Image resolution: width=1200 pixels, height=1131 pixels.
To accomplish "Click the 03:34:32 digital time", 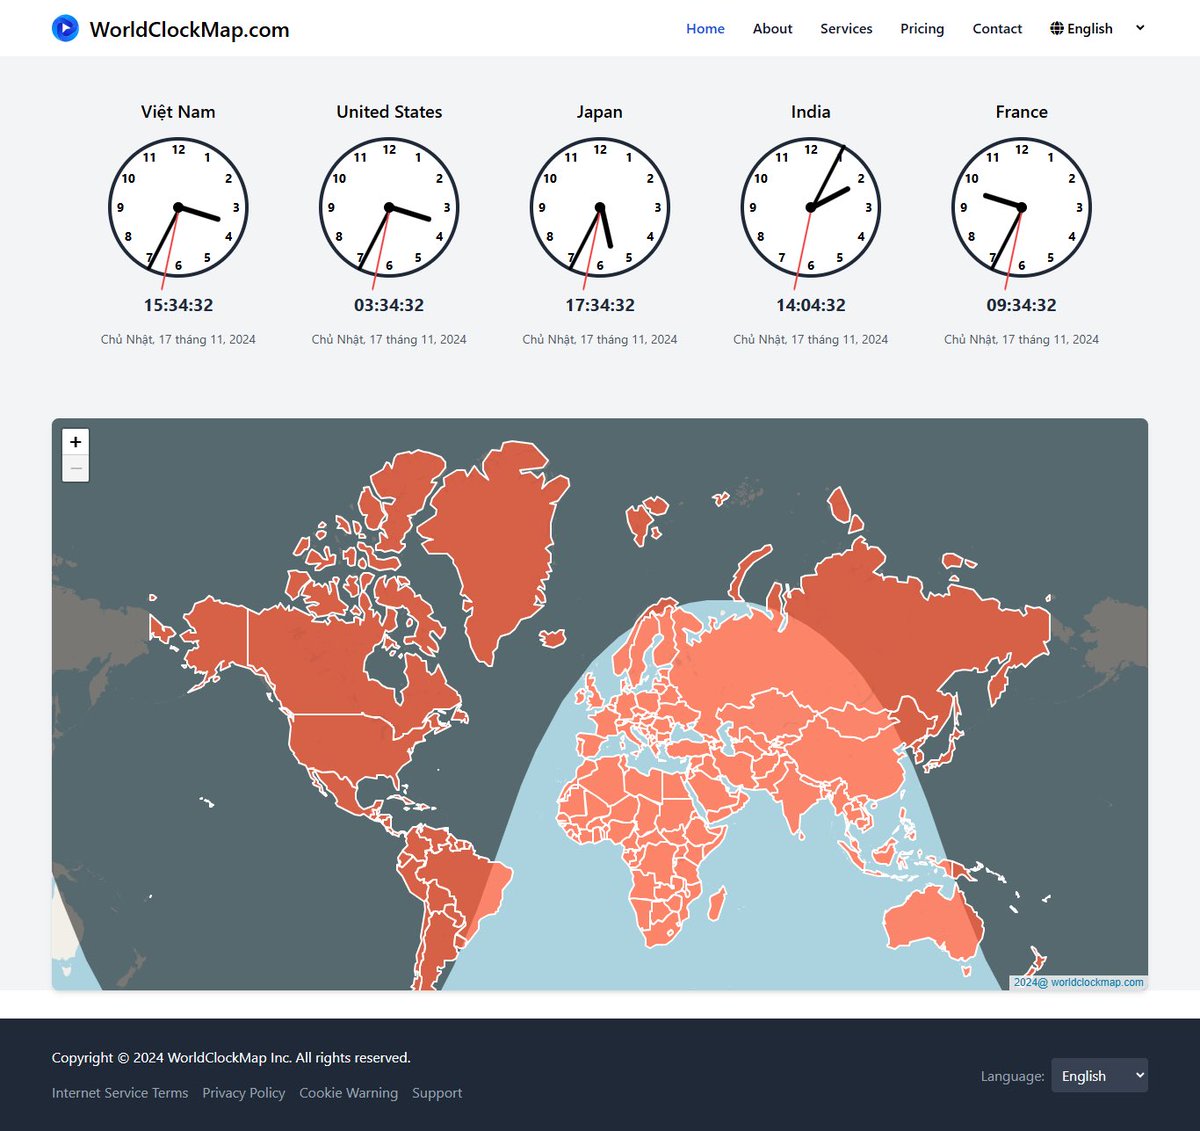I will [389, 305].
